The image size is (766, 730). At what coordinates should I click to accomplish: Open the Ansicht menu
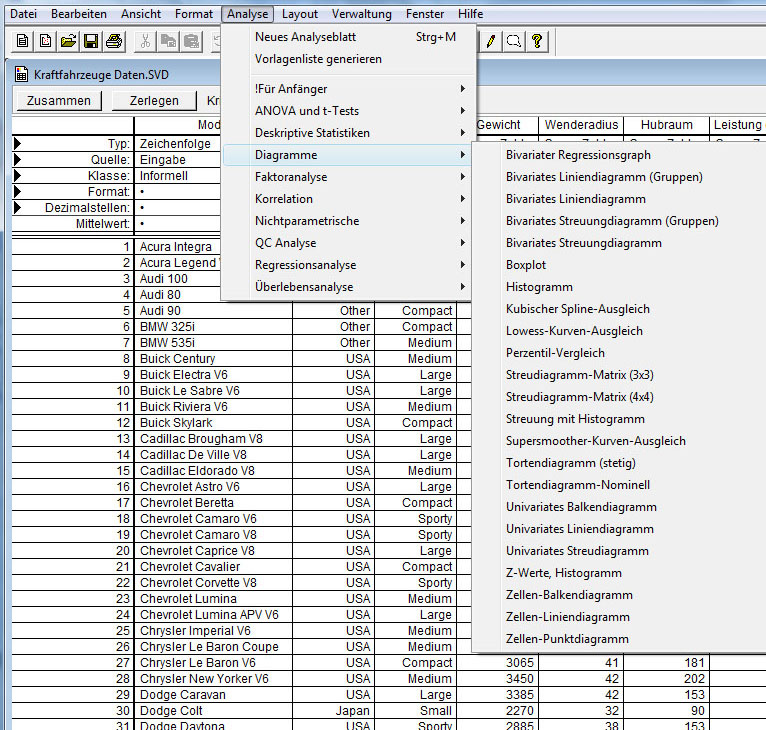141,14
